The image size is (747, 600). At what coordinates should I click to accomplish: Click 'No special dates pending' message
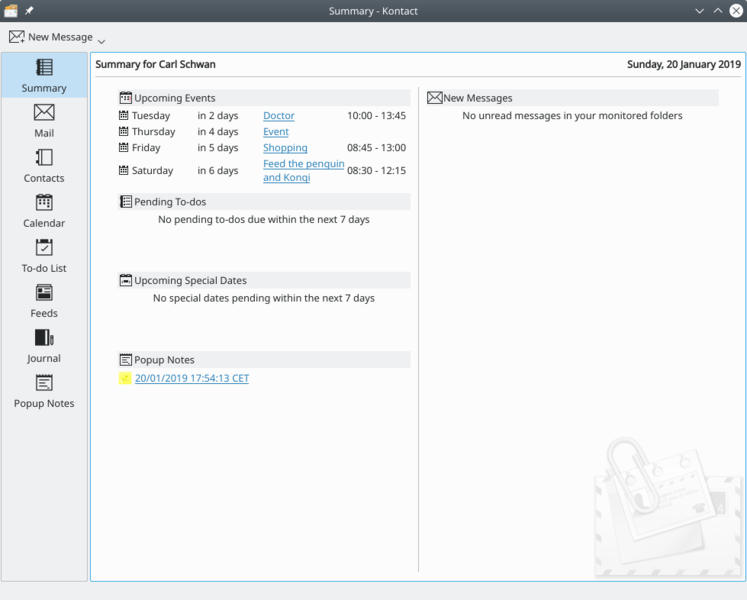tap(264, 298)
